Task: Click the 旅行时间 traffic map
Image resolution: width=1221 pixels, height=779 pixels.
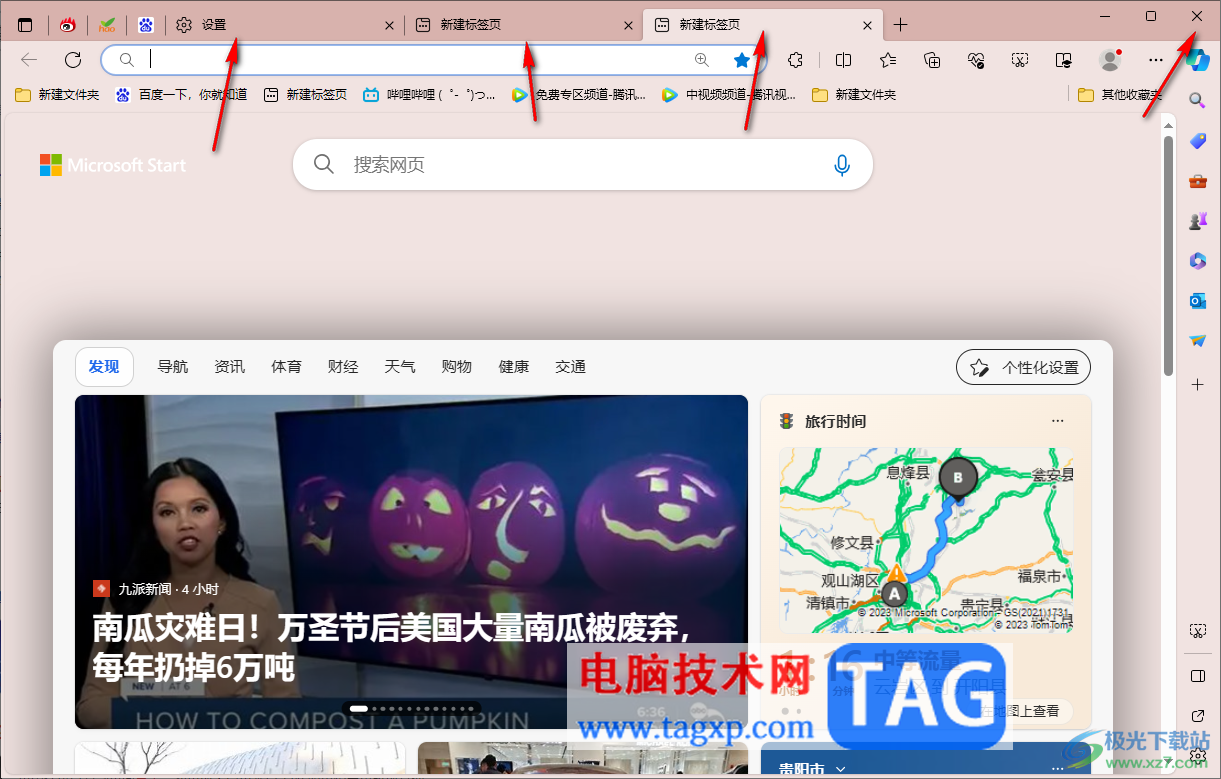Action: [926, 540]
